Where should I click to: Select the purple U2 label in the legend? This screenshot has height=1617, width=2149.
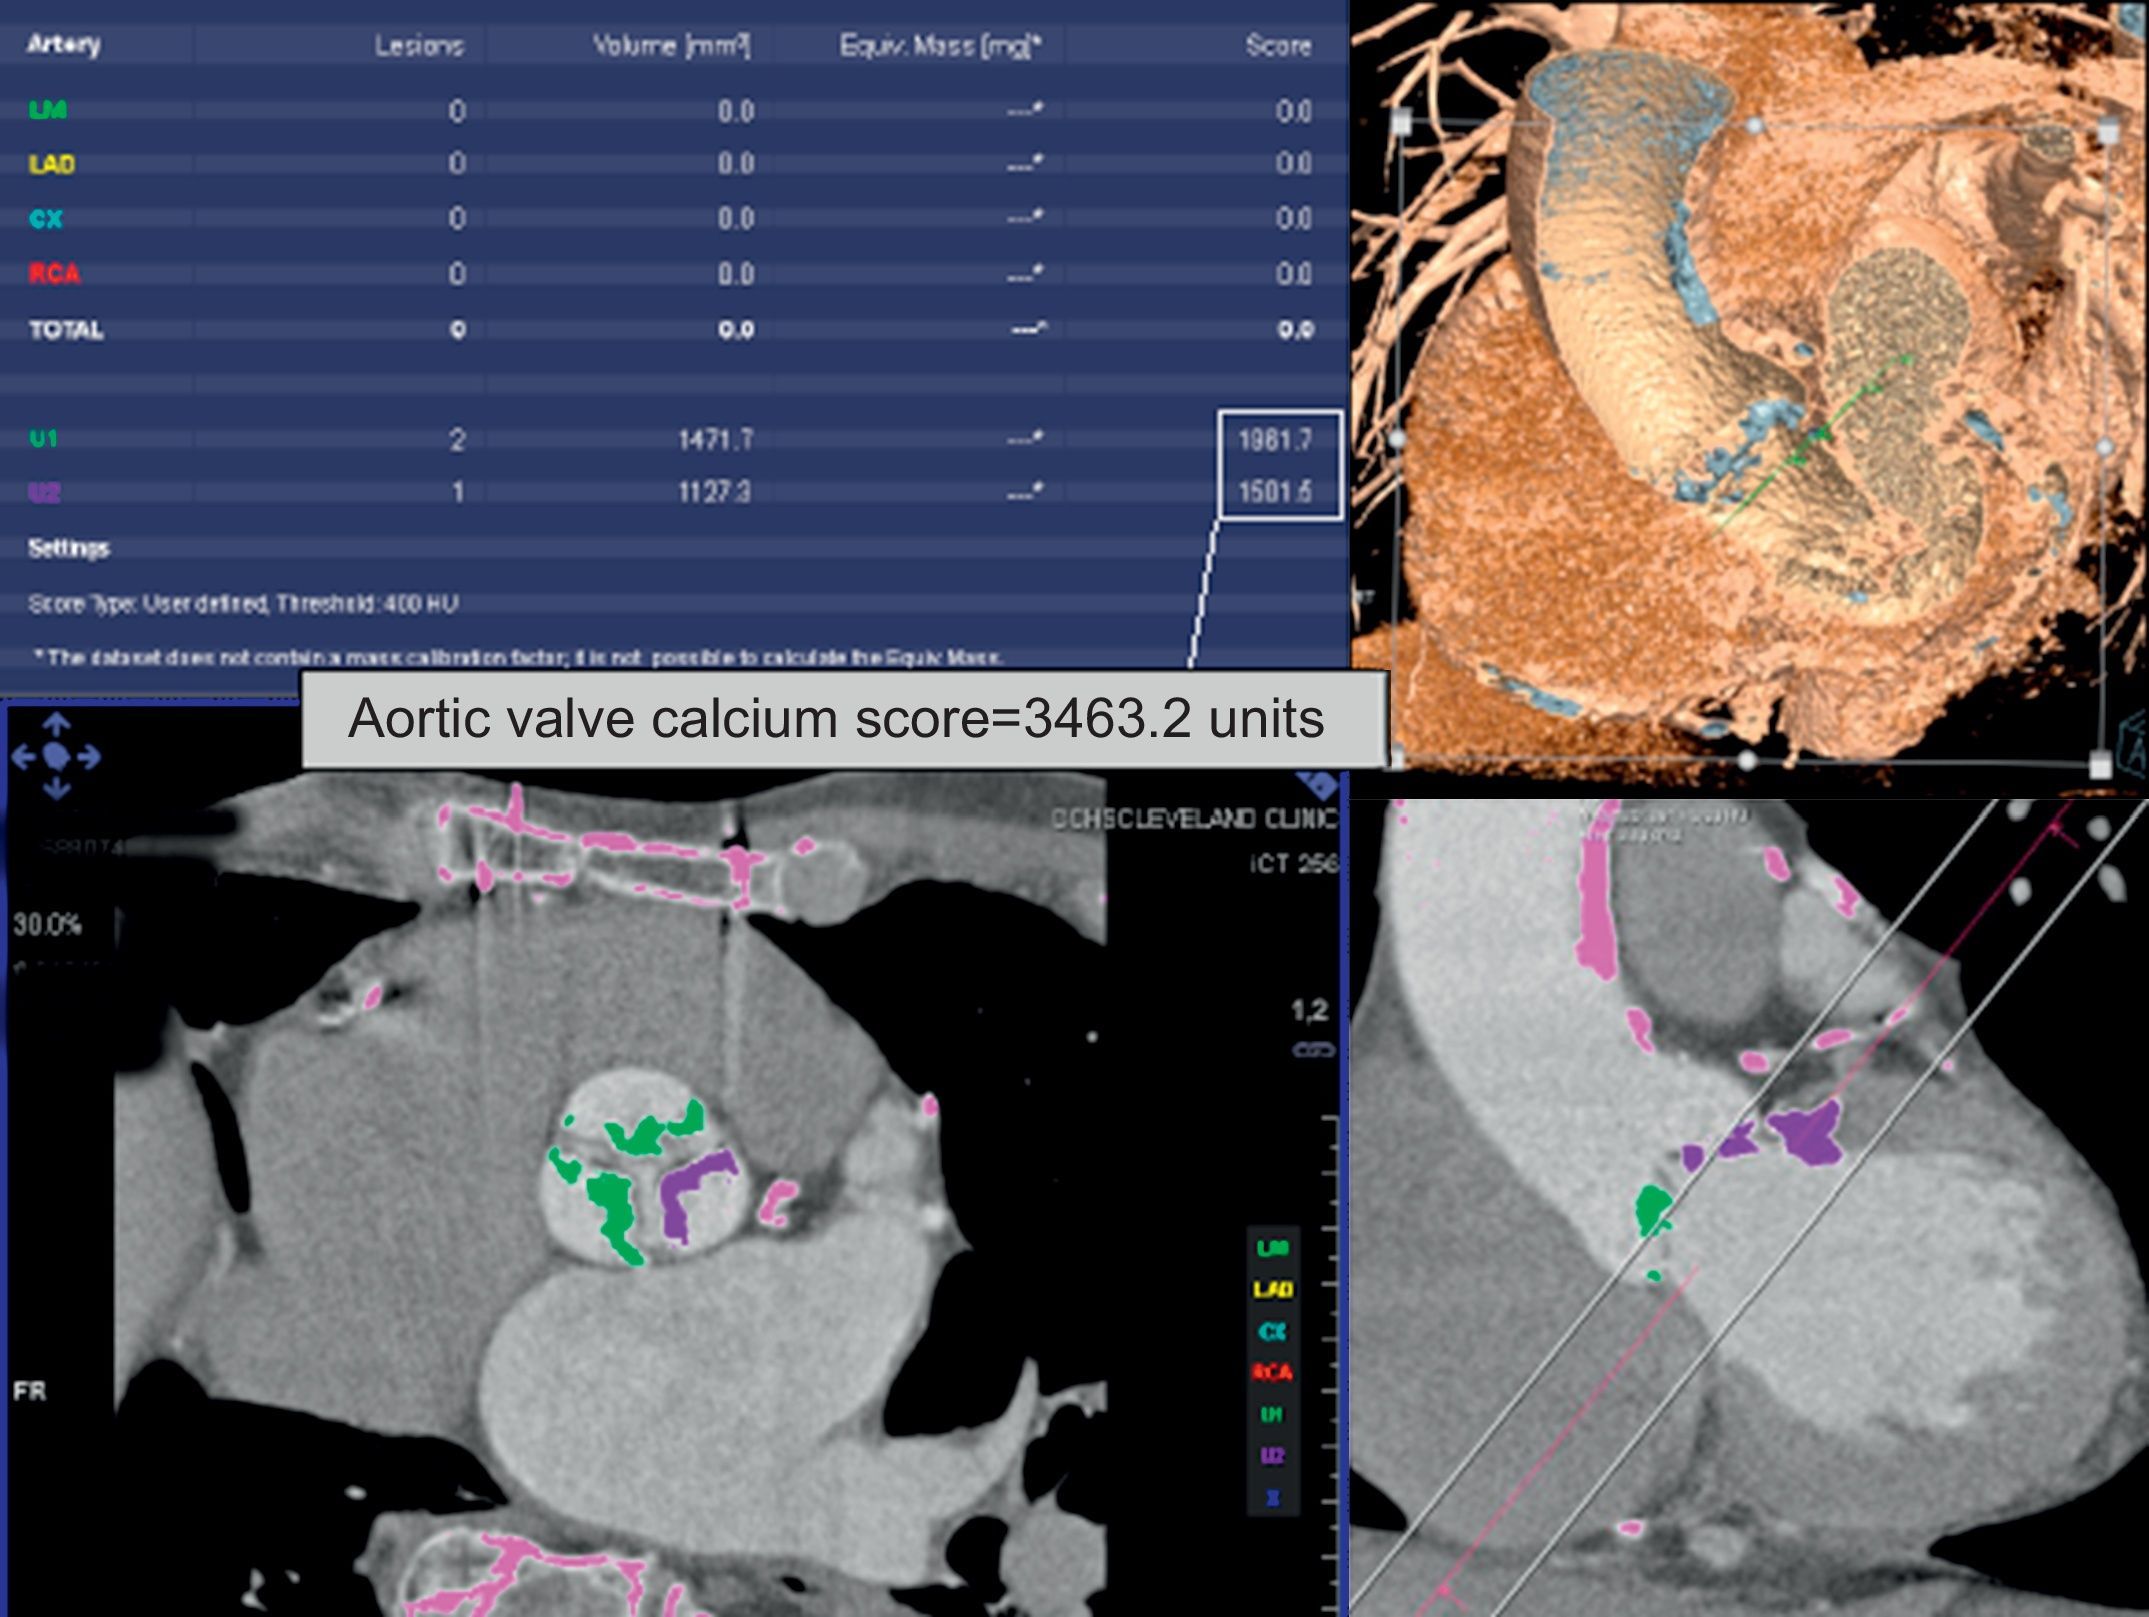point(1272,1456)
